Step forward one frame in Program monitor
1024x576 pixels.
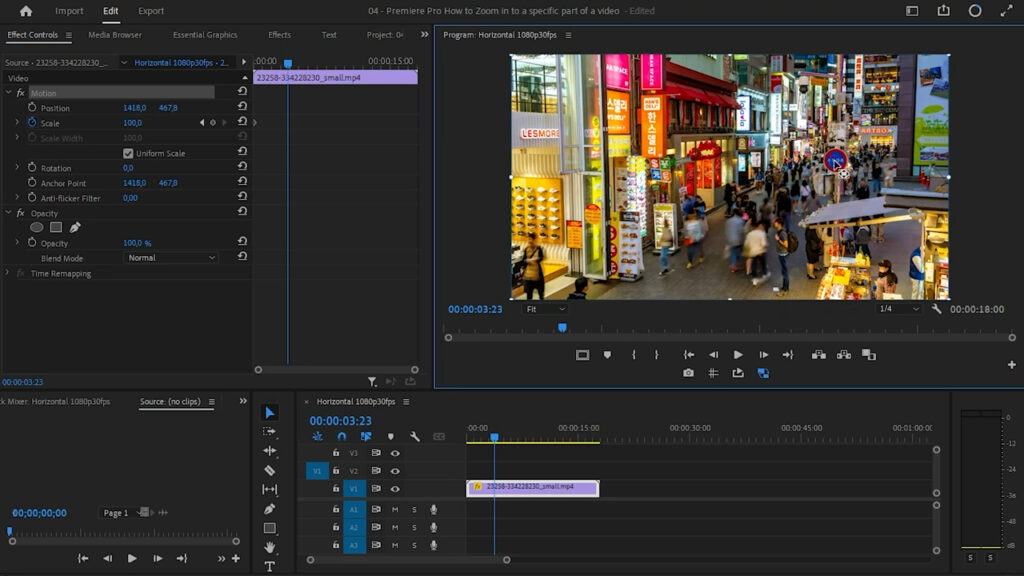tap(763, 355)
